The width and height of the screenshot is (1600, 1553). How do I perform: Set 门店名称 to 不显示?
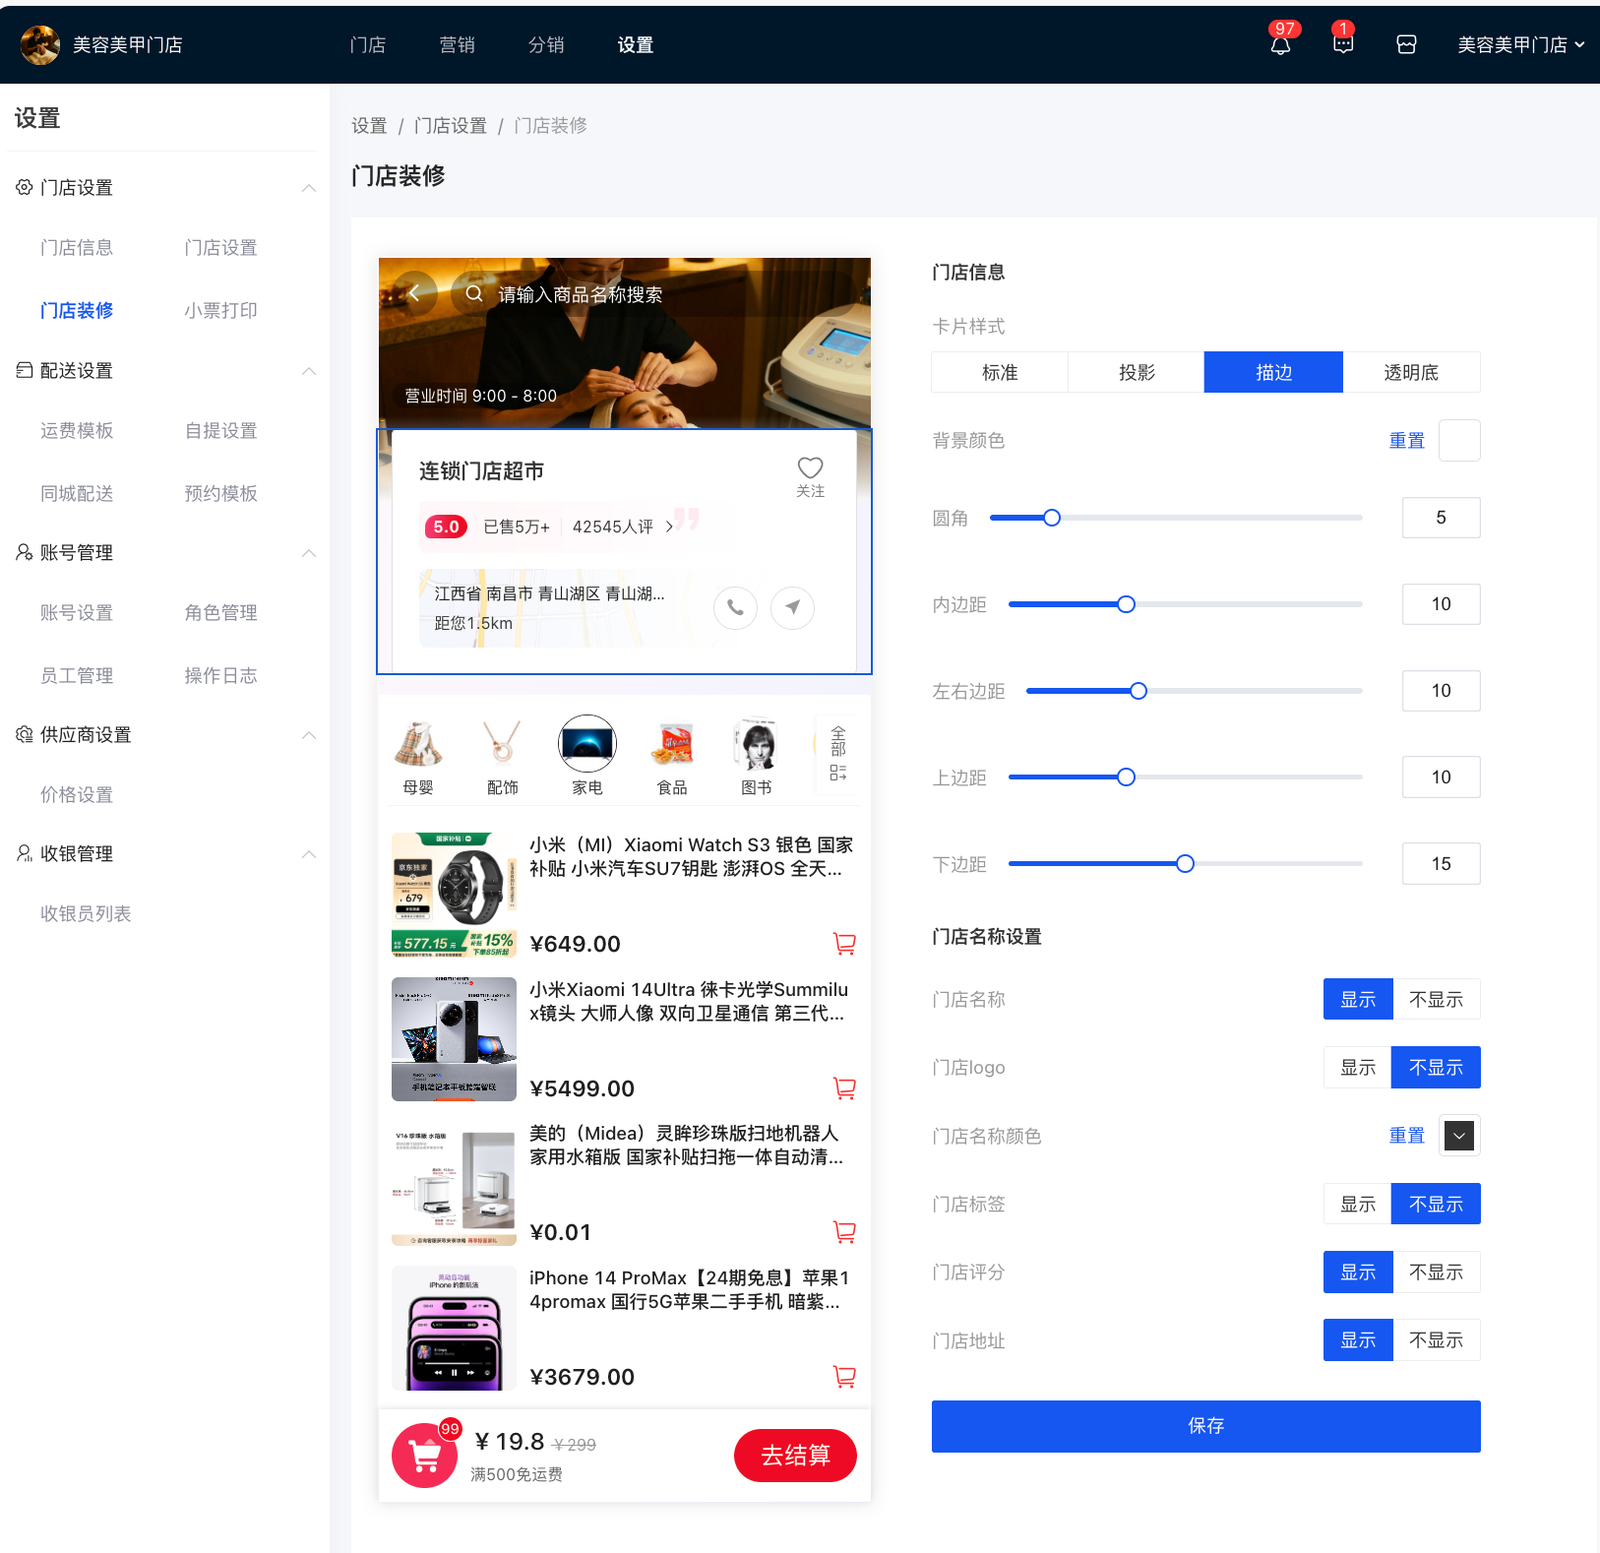(1436, 1000)
